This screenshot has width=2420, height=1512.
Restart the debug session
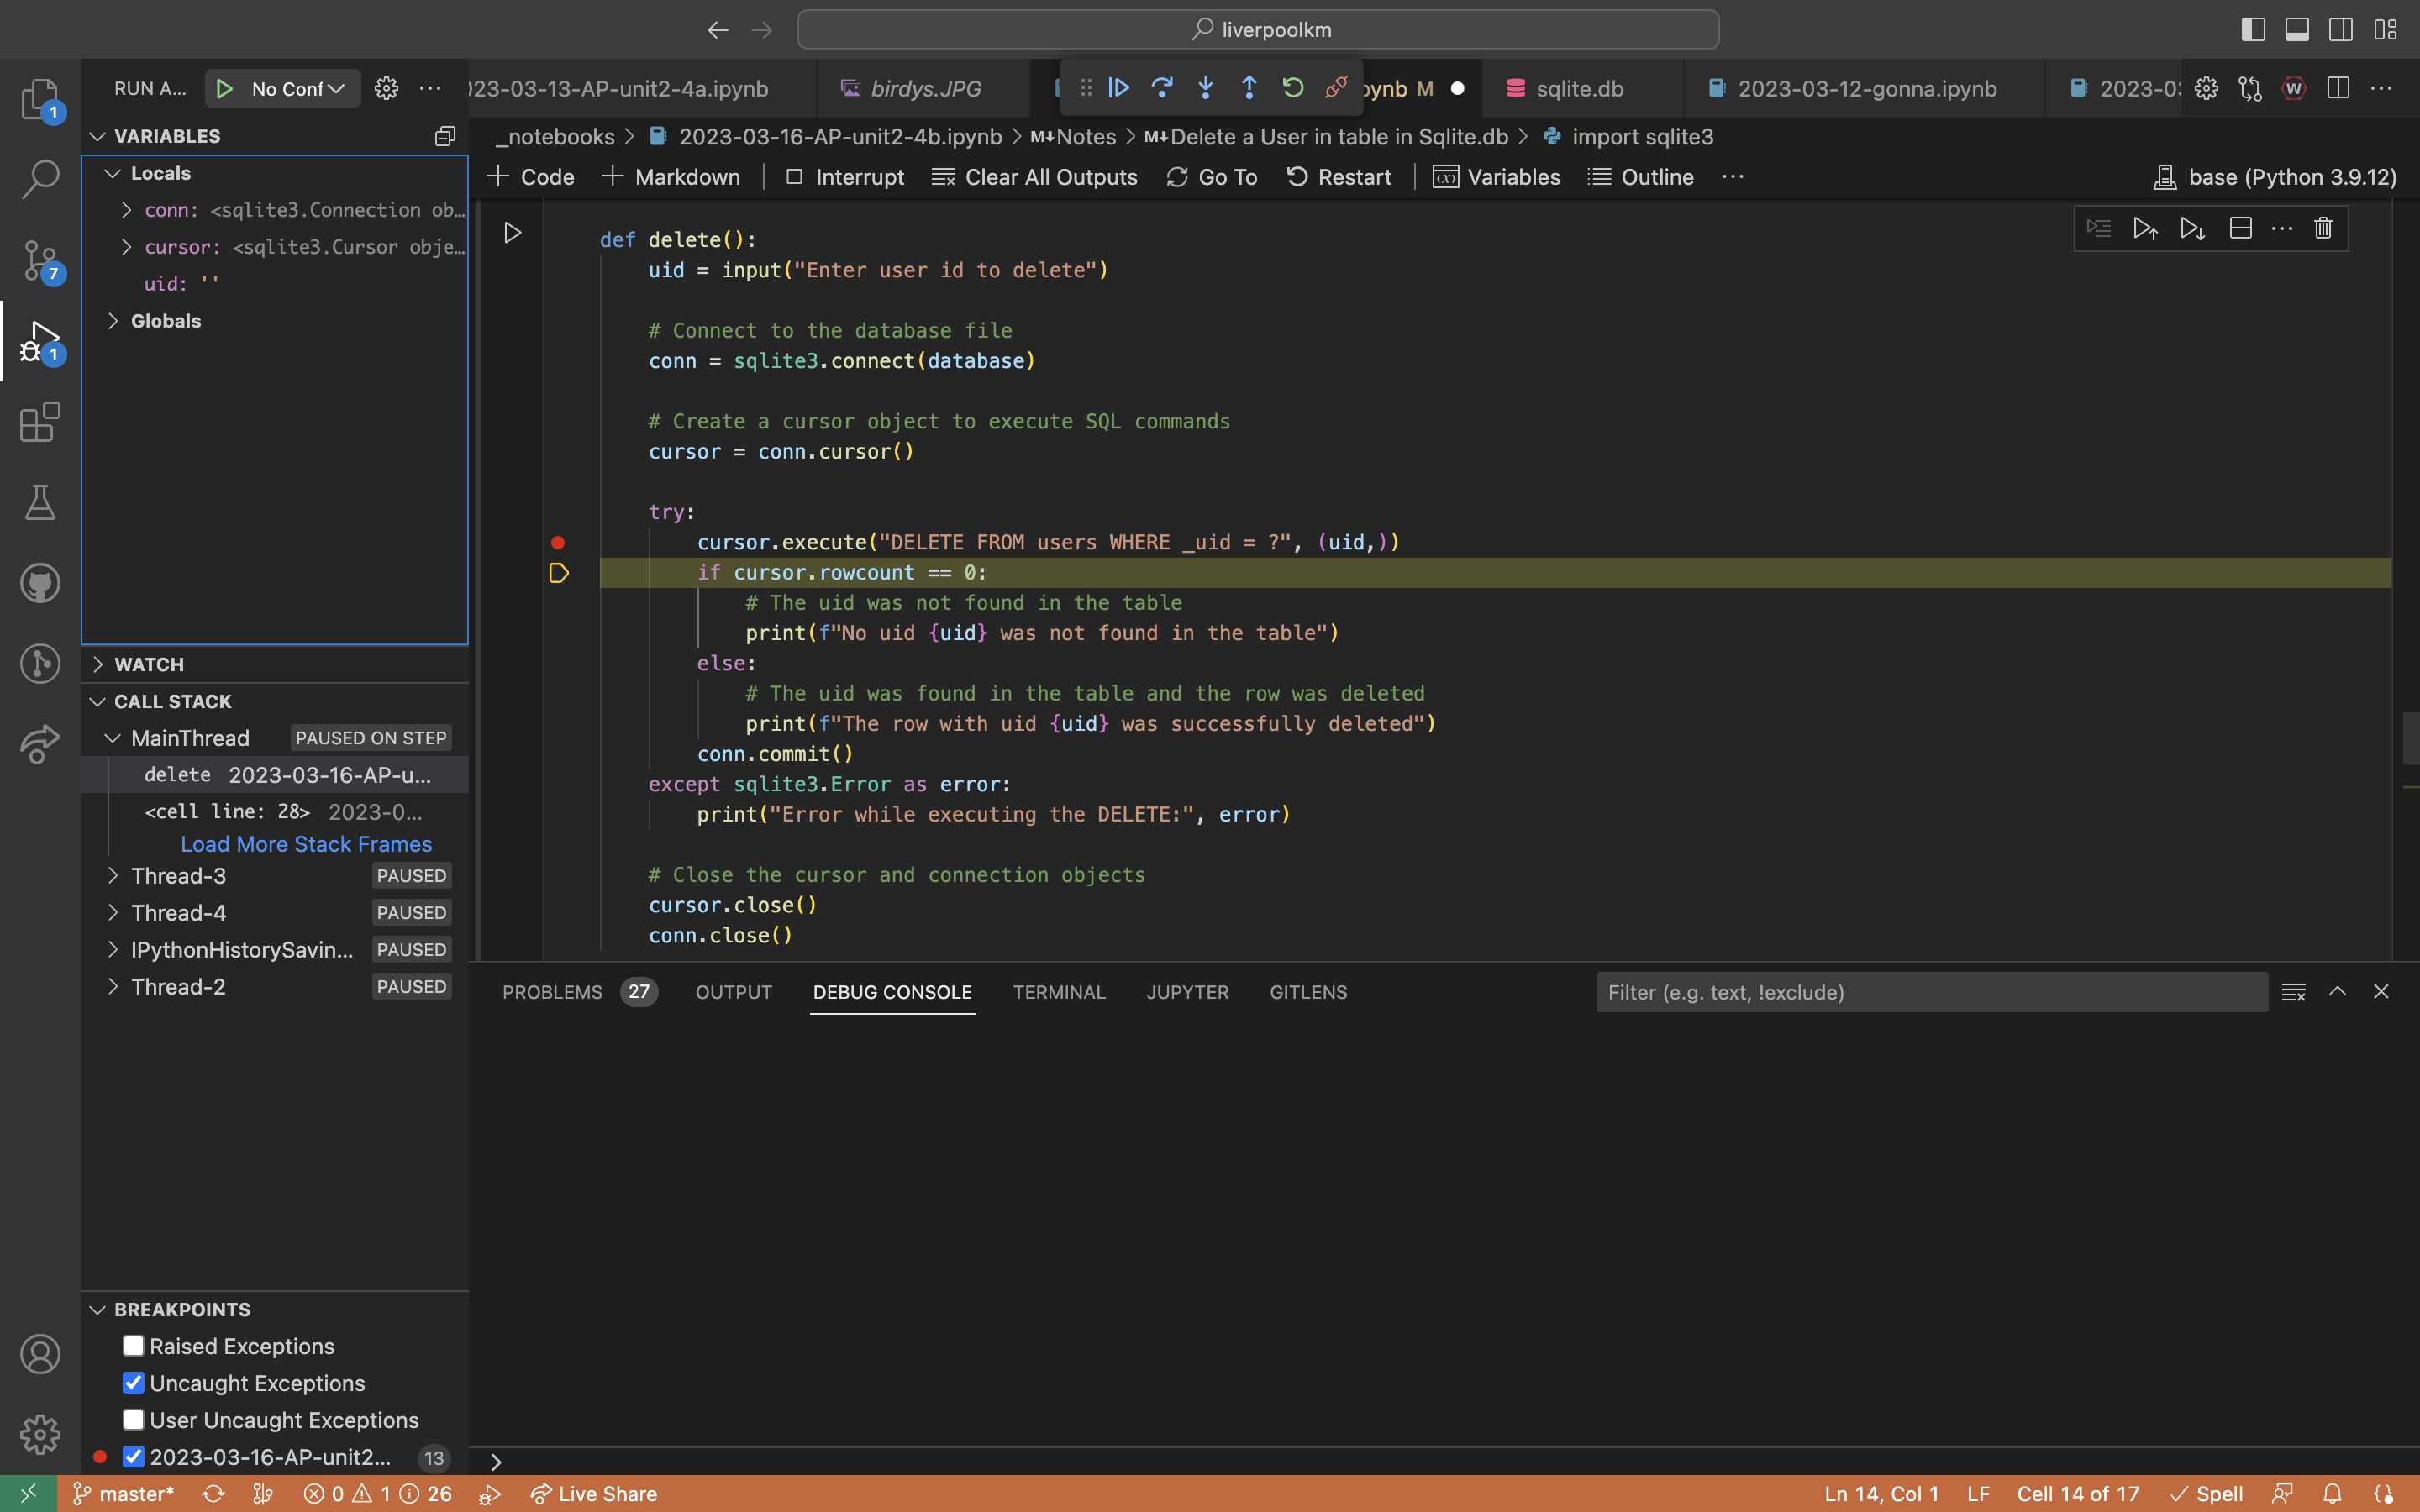click(x=1291, y=88)
